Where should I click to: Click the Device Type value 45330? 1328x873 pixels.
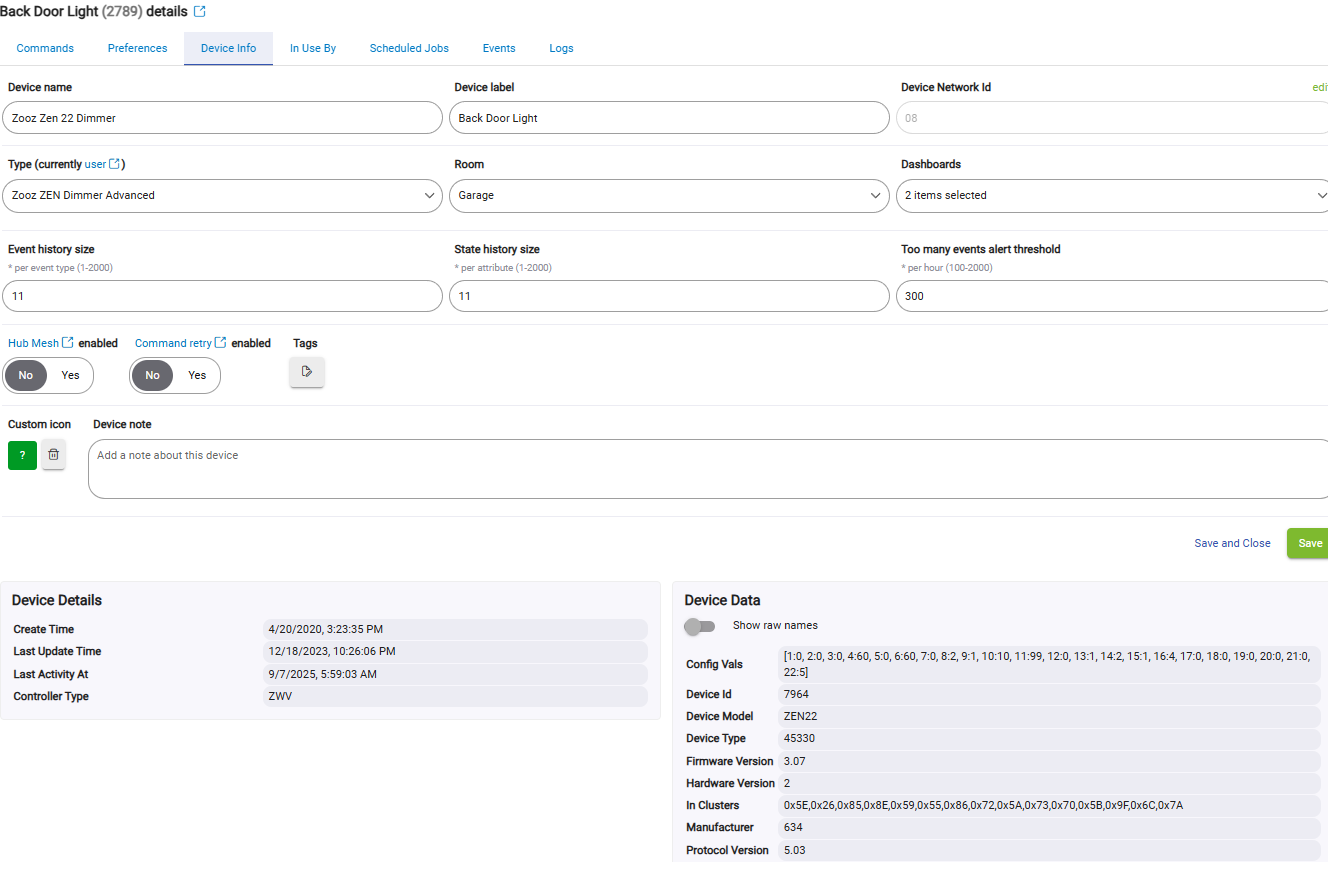(x=1049, y=738)
